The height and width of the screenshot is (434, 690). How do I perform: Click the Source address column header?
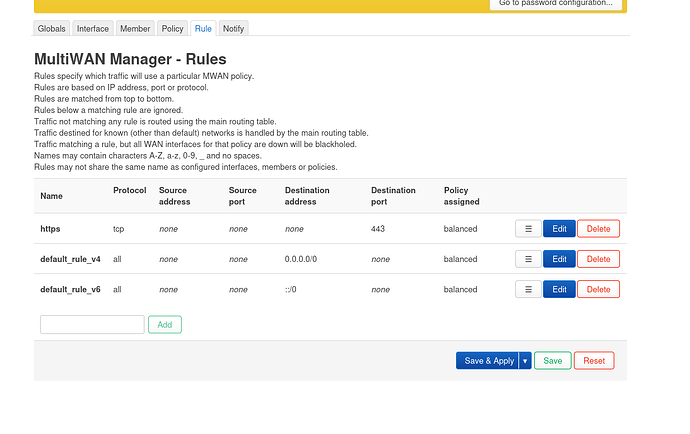[x=175, y=196]
